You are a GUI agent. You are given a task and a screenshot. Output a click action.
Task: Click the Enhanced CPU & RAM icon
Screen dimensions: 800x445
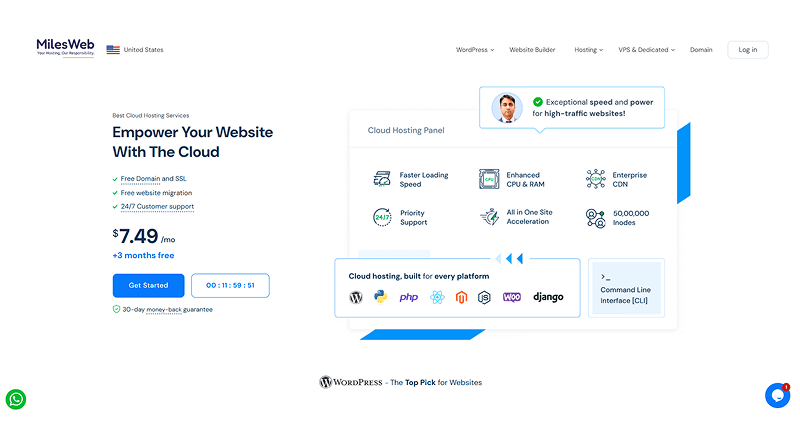tap(488, 179)
